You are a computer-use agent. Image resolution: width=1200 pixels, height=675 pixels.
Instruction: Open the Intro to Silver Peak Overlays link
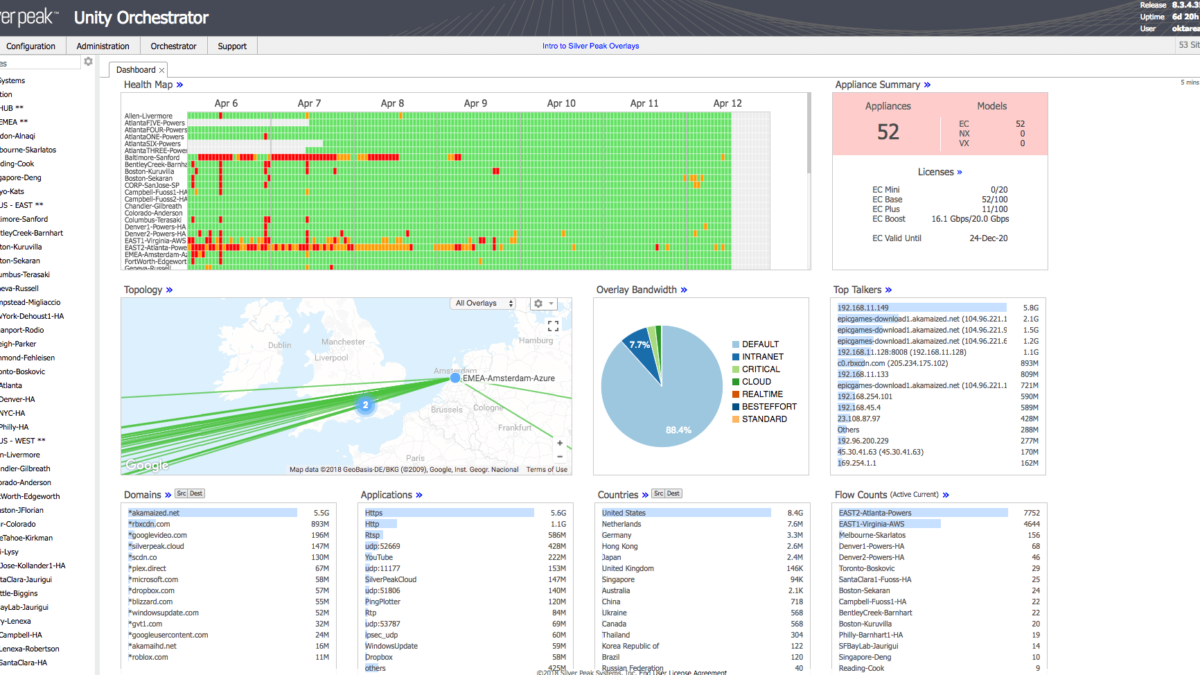[591, 46]
